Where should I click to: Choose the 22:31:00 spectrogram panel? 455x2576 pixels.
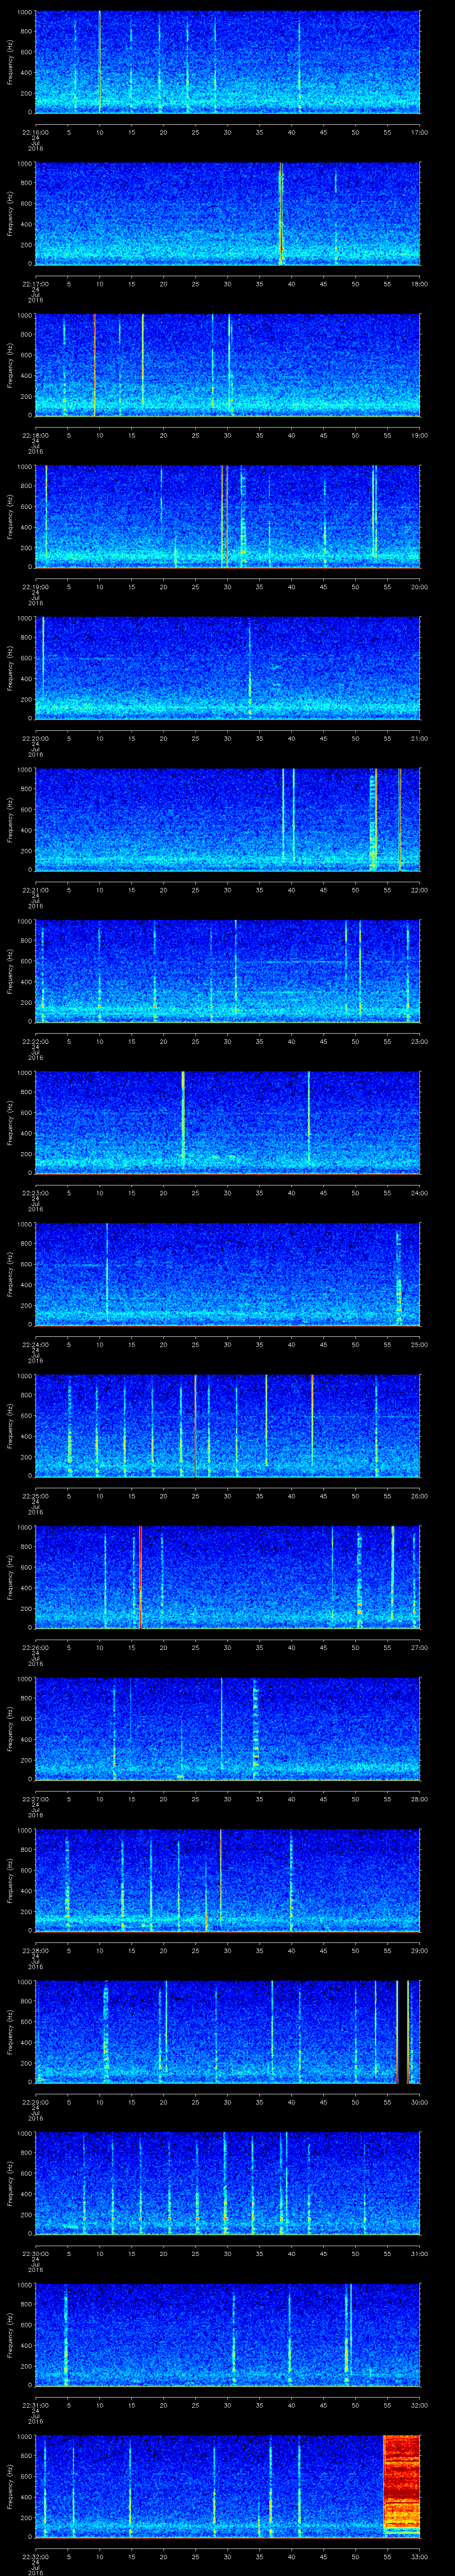click(228, 2334)
